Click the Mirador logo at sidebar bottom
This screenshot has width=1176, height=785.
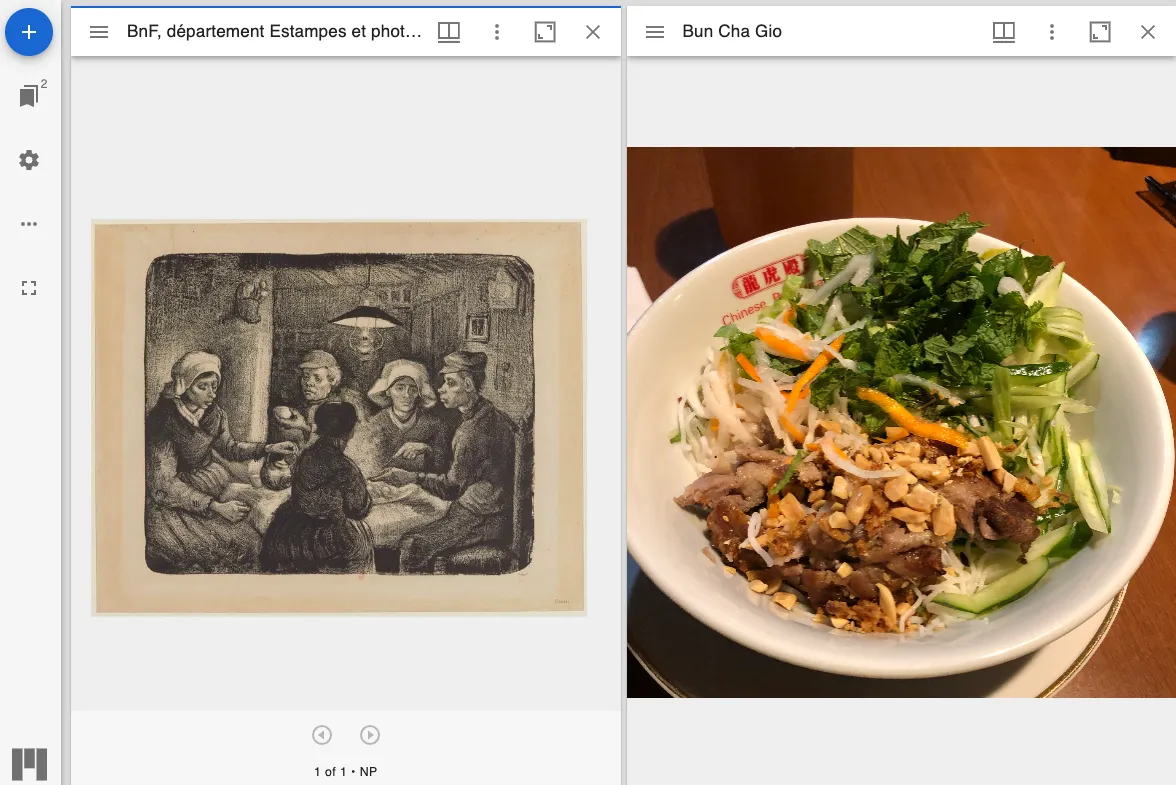tap(29, 765)
